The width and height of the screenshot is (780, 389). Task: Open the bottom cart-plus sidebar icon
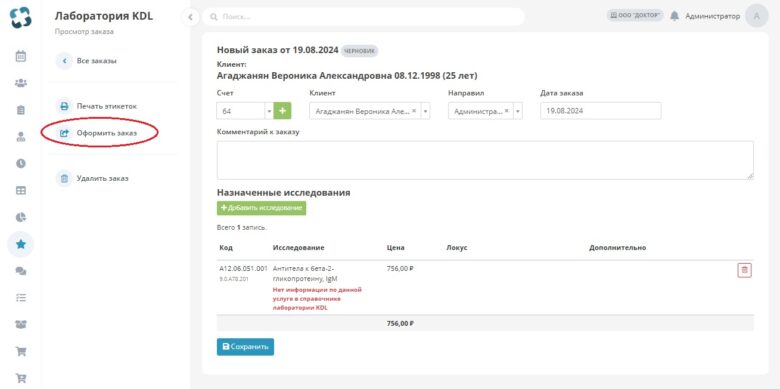20,378
